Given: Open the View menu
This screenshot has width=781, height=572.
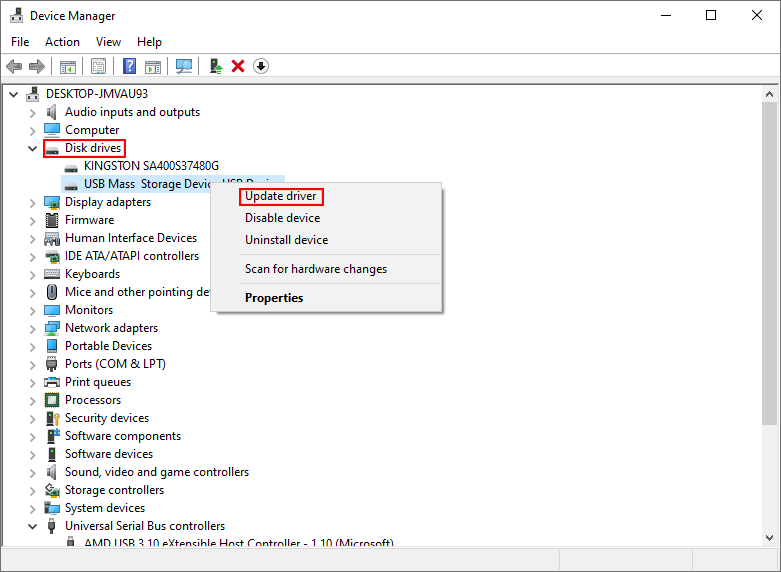Looking at the screenshot, I should click(108, 42).
